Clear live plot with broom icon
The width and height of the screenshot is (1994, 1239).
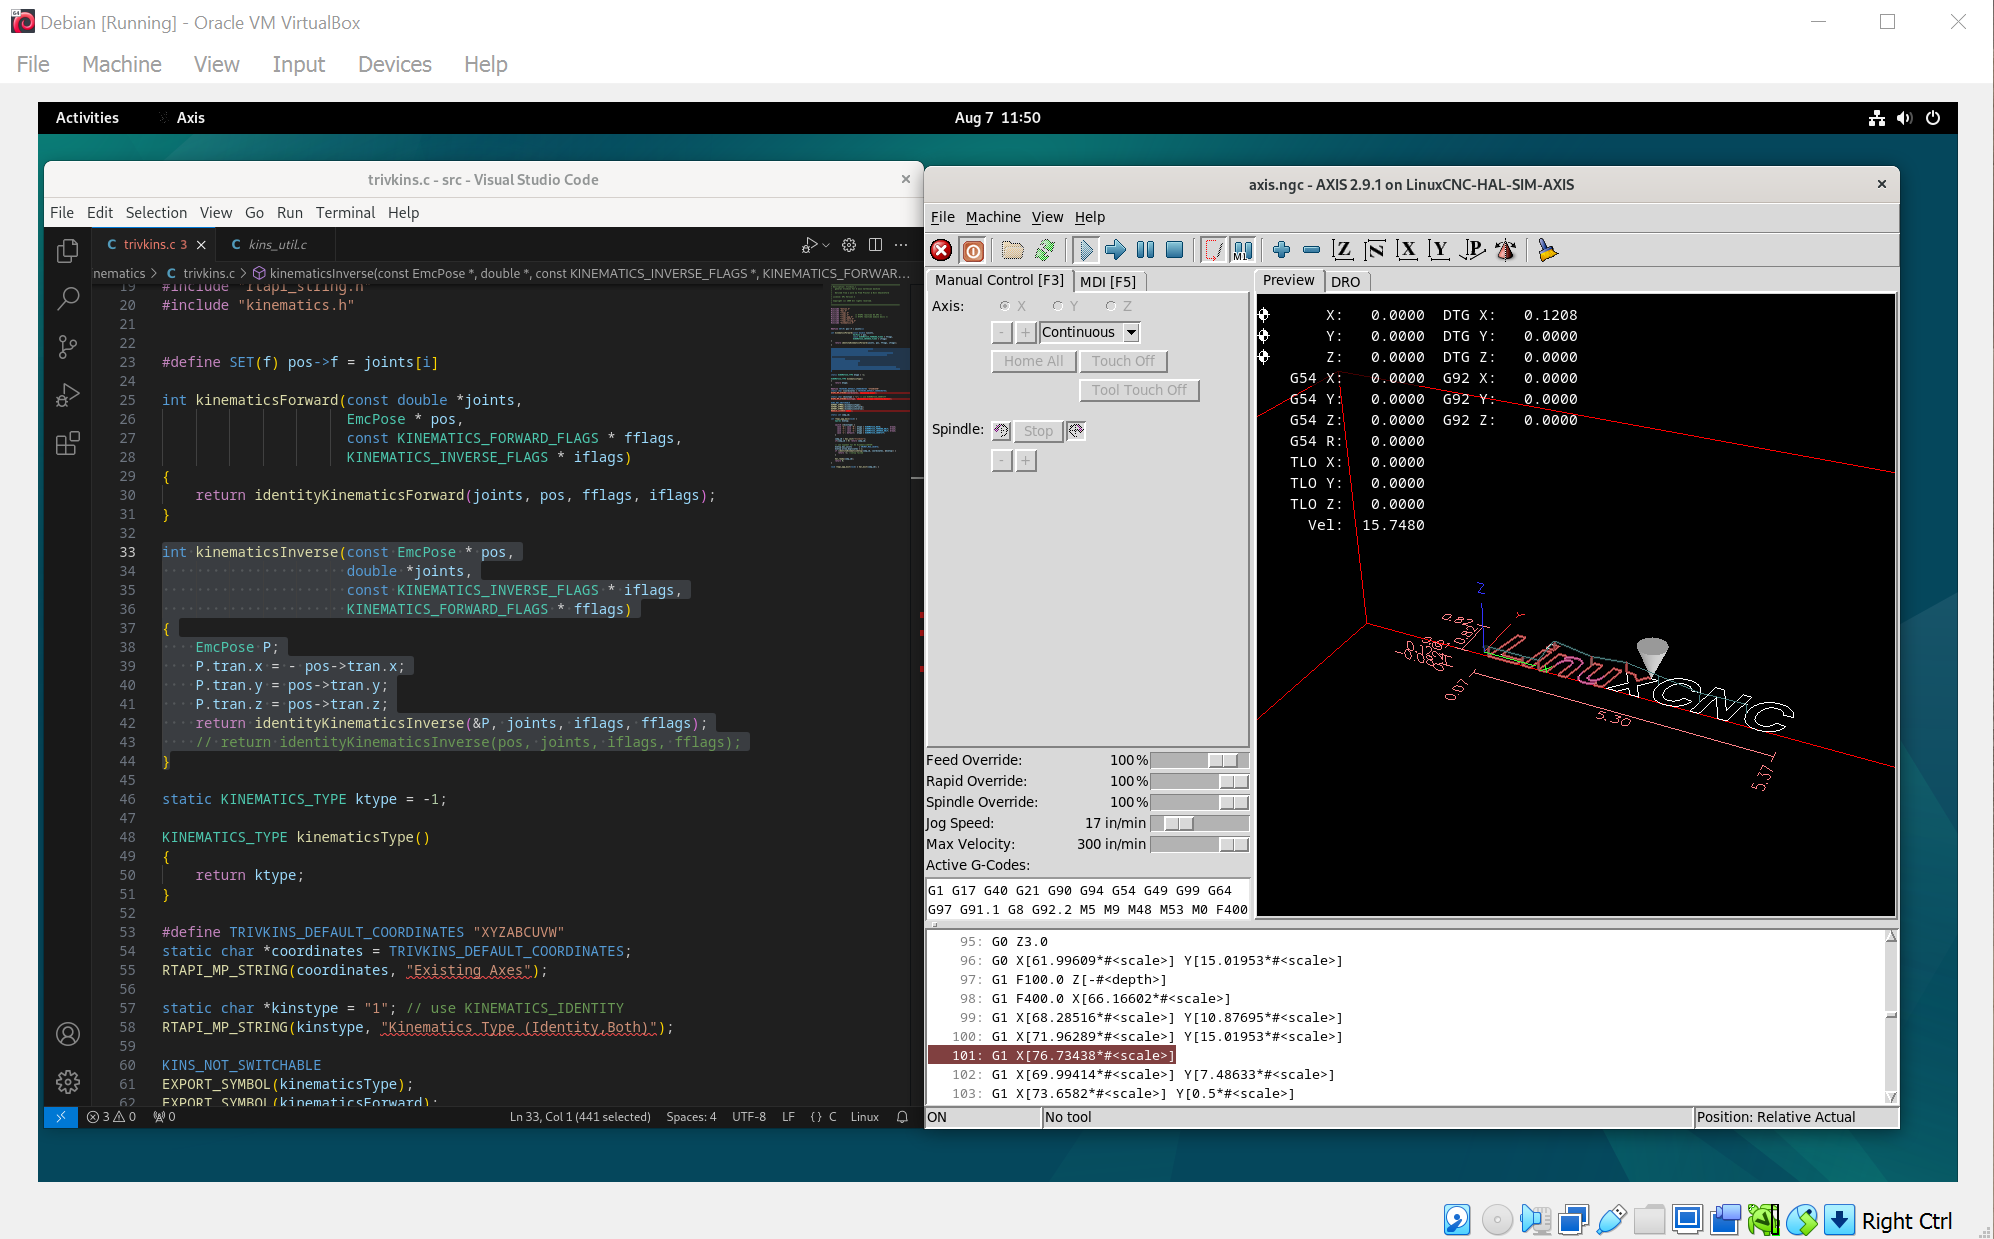click(1547, 250)
